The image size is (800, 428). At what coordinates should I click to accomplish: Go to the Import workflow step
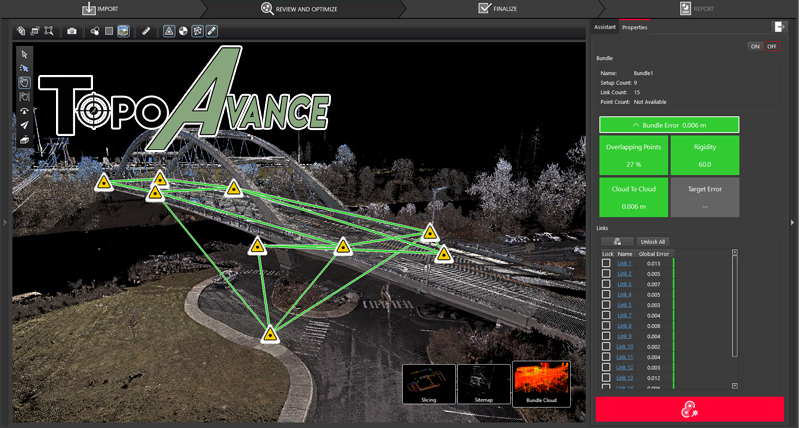coord(101,9)
